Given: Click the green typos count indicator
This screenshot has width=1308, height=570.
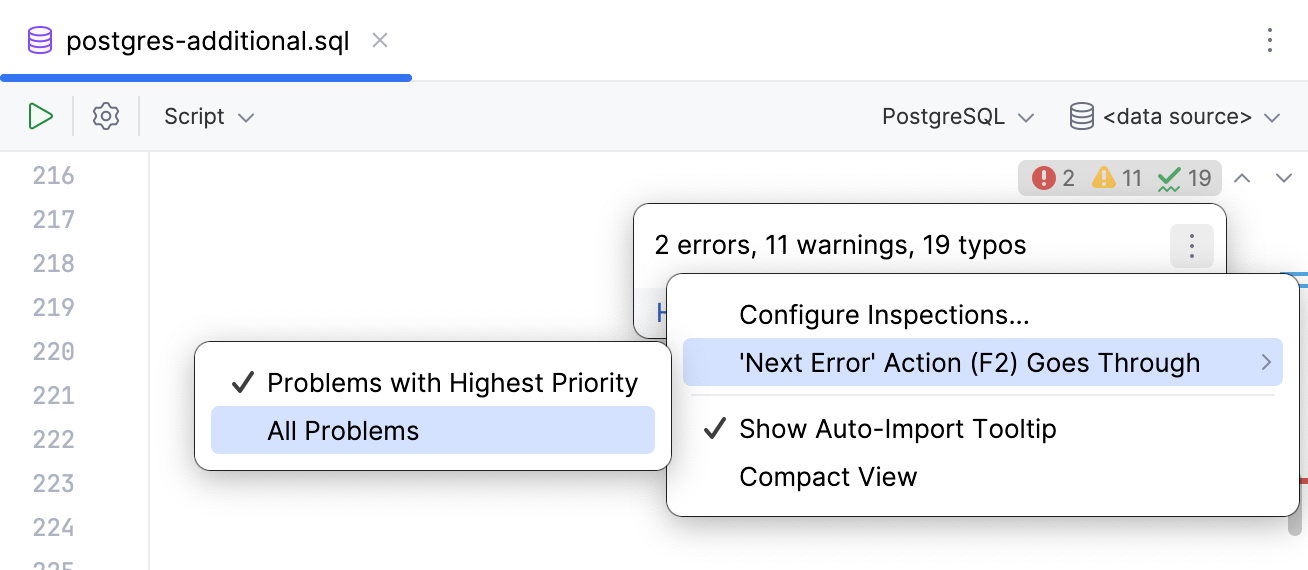Looking at the screenshot, I should click(1184, 178).
